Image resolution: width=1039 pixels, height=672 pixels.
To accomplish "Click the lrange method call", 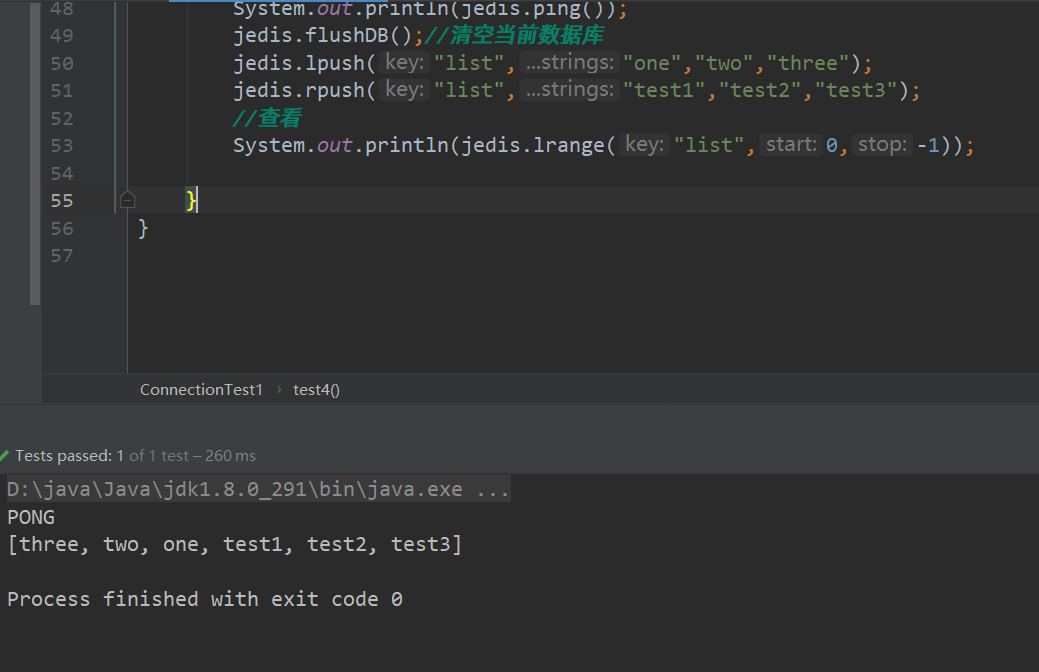I will coord(571,145).
